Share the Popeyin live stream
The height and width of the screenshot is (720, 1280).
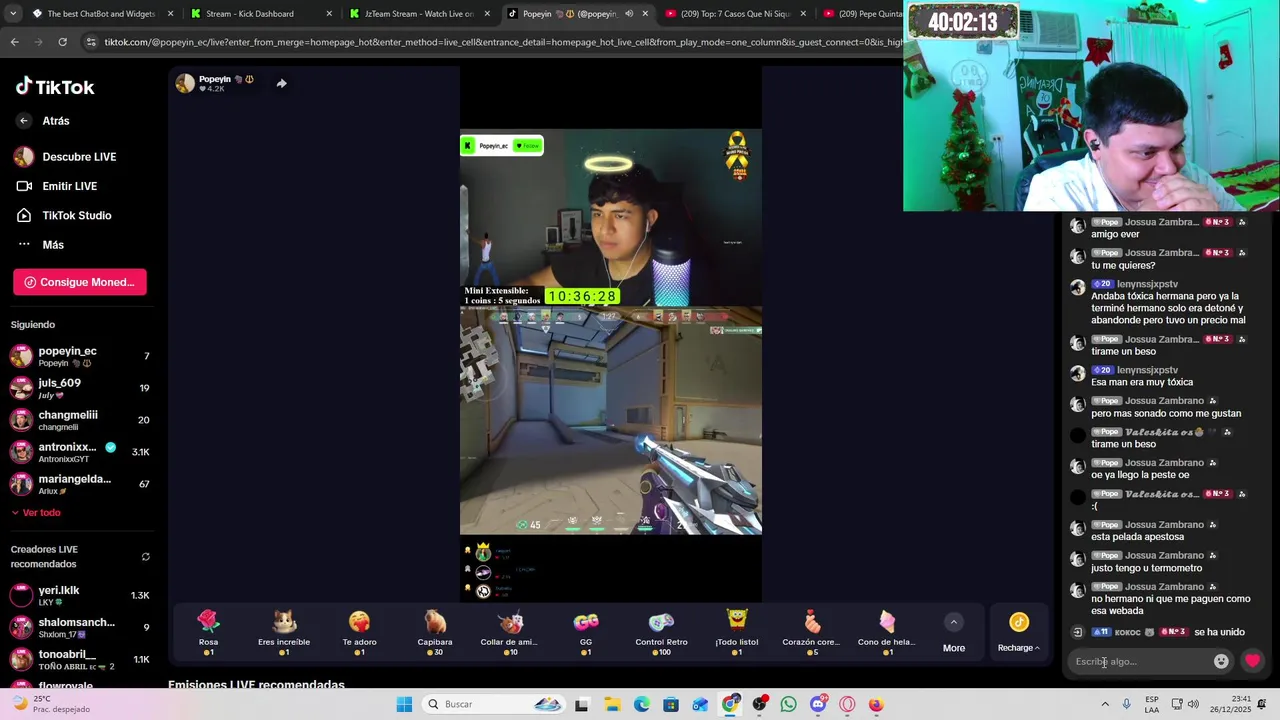tap(282, 84)
